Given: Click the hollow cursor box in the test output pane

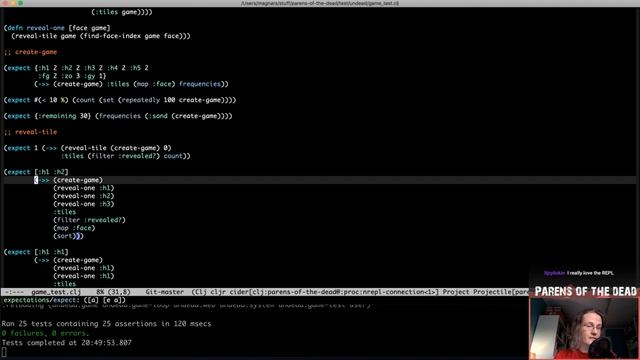Looking at the screenshot, I should (4, 352).
